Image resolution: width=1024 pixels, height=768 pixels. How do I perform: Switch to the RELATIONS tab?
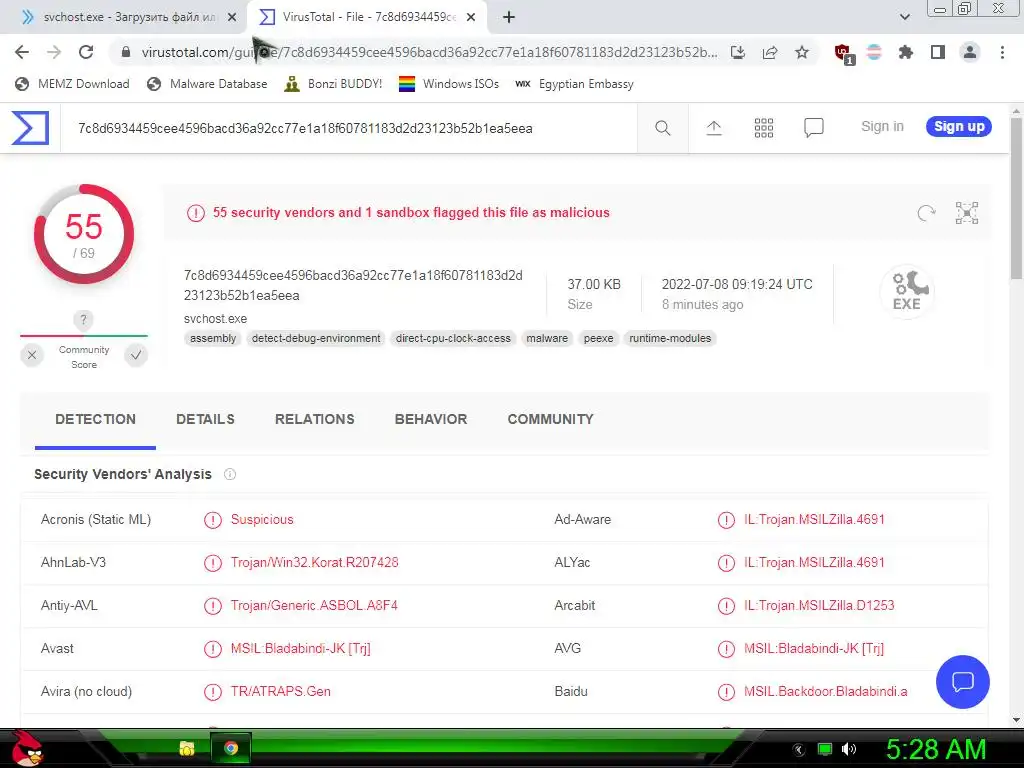315,419
